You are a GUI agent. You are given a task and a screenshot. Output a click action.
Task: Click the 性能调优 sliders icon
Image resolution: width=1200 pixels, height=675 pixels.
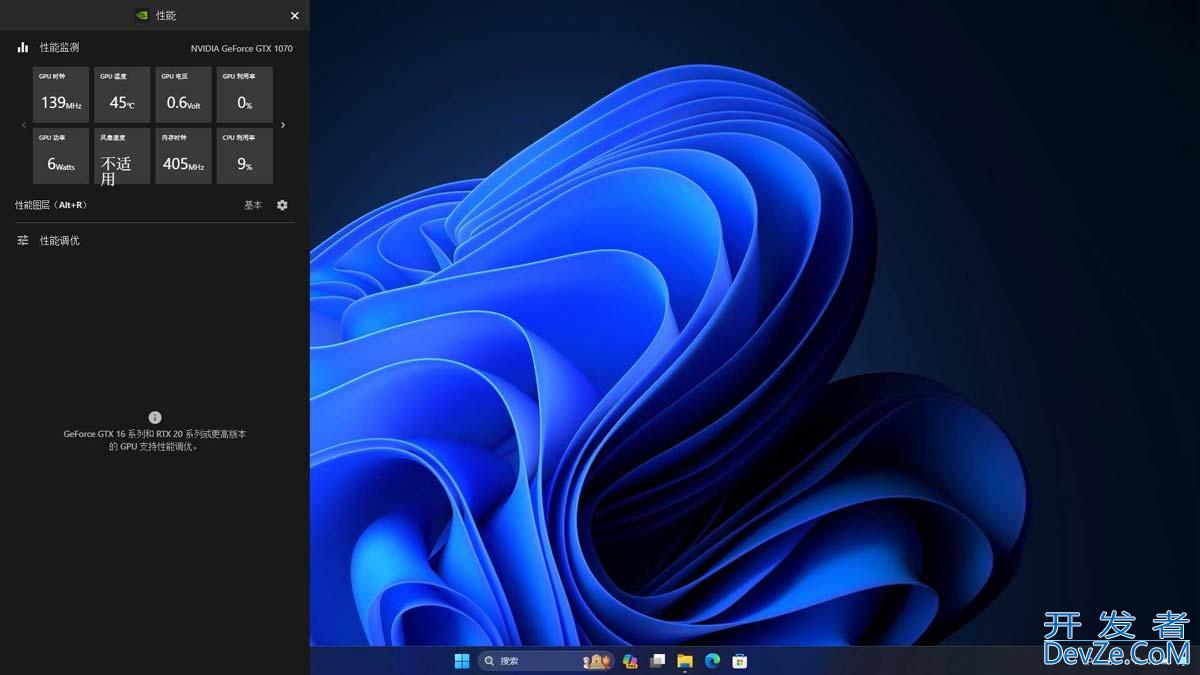tap(23, 241)
